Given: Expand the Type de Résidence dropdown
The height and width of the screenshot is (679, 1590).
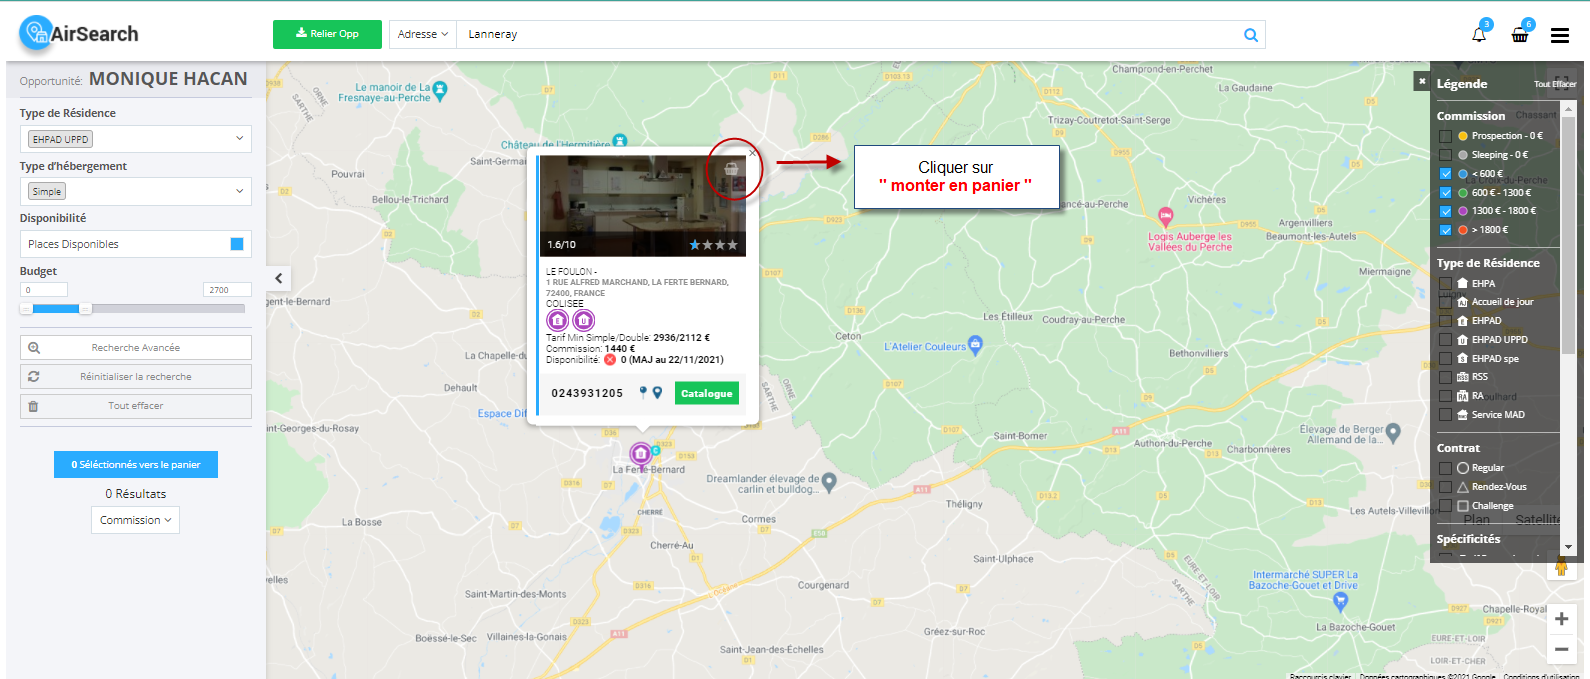Looking at the screenshot, I should pos(135,139).
